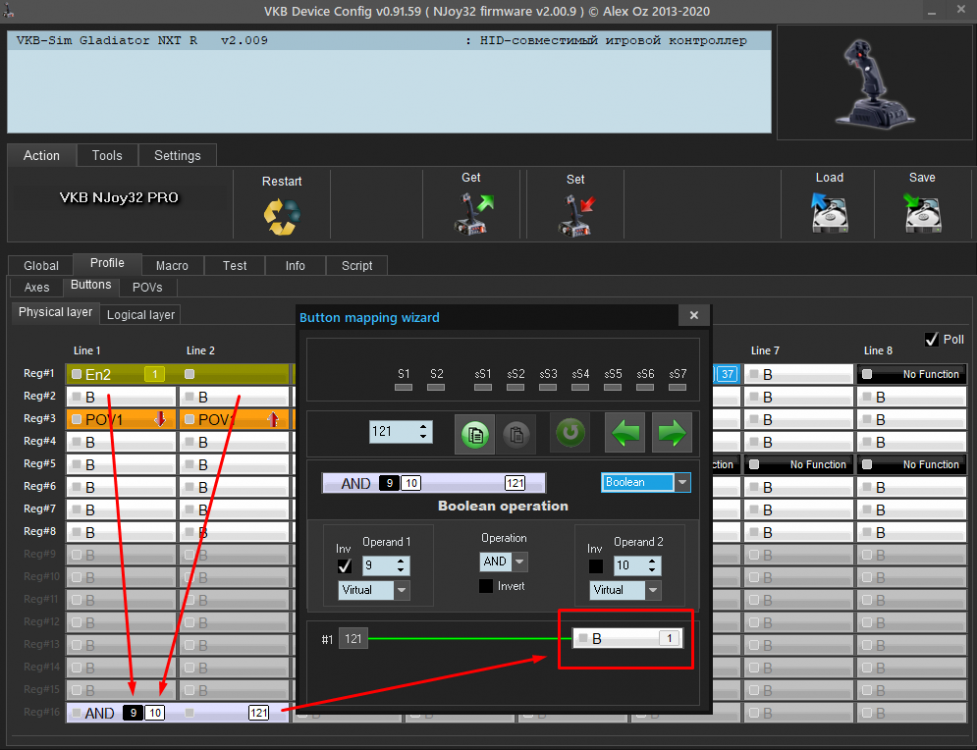Go to next button with right arrow
977x750 pixels.
click(x=672, y=432)
